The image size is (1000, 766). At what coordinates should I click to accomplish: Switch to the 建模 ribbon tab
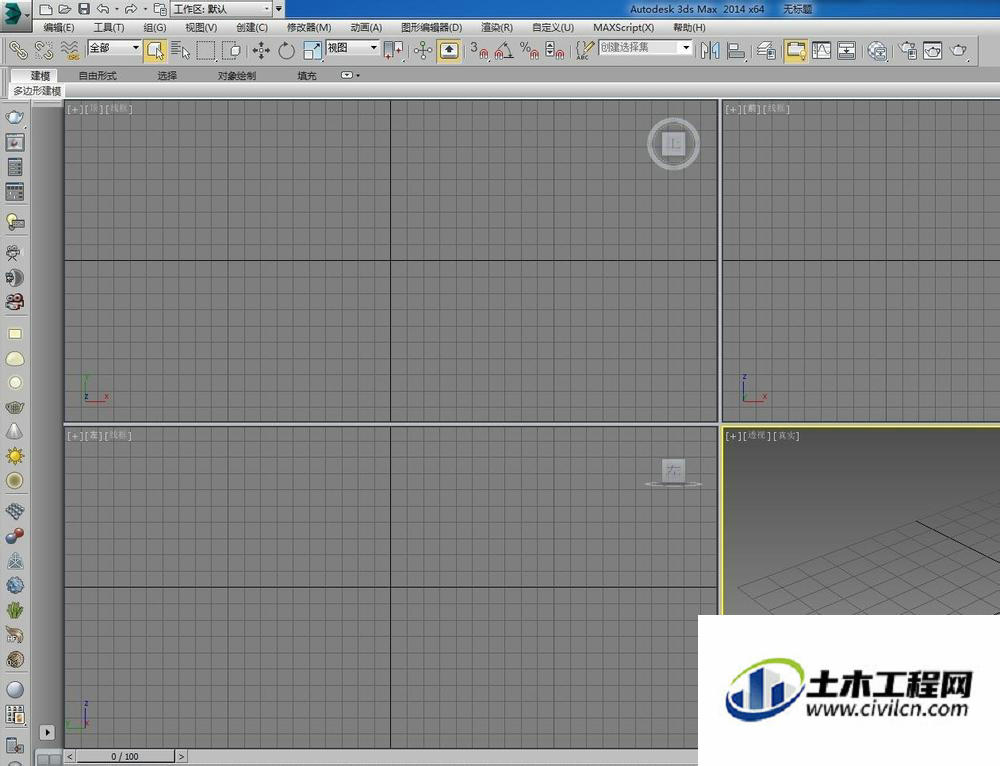(40, 75)
